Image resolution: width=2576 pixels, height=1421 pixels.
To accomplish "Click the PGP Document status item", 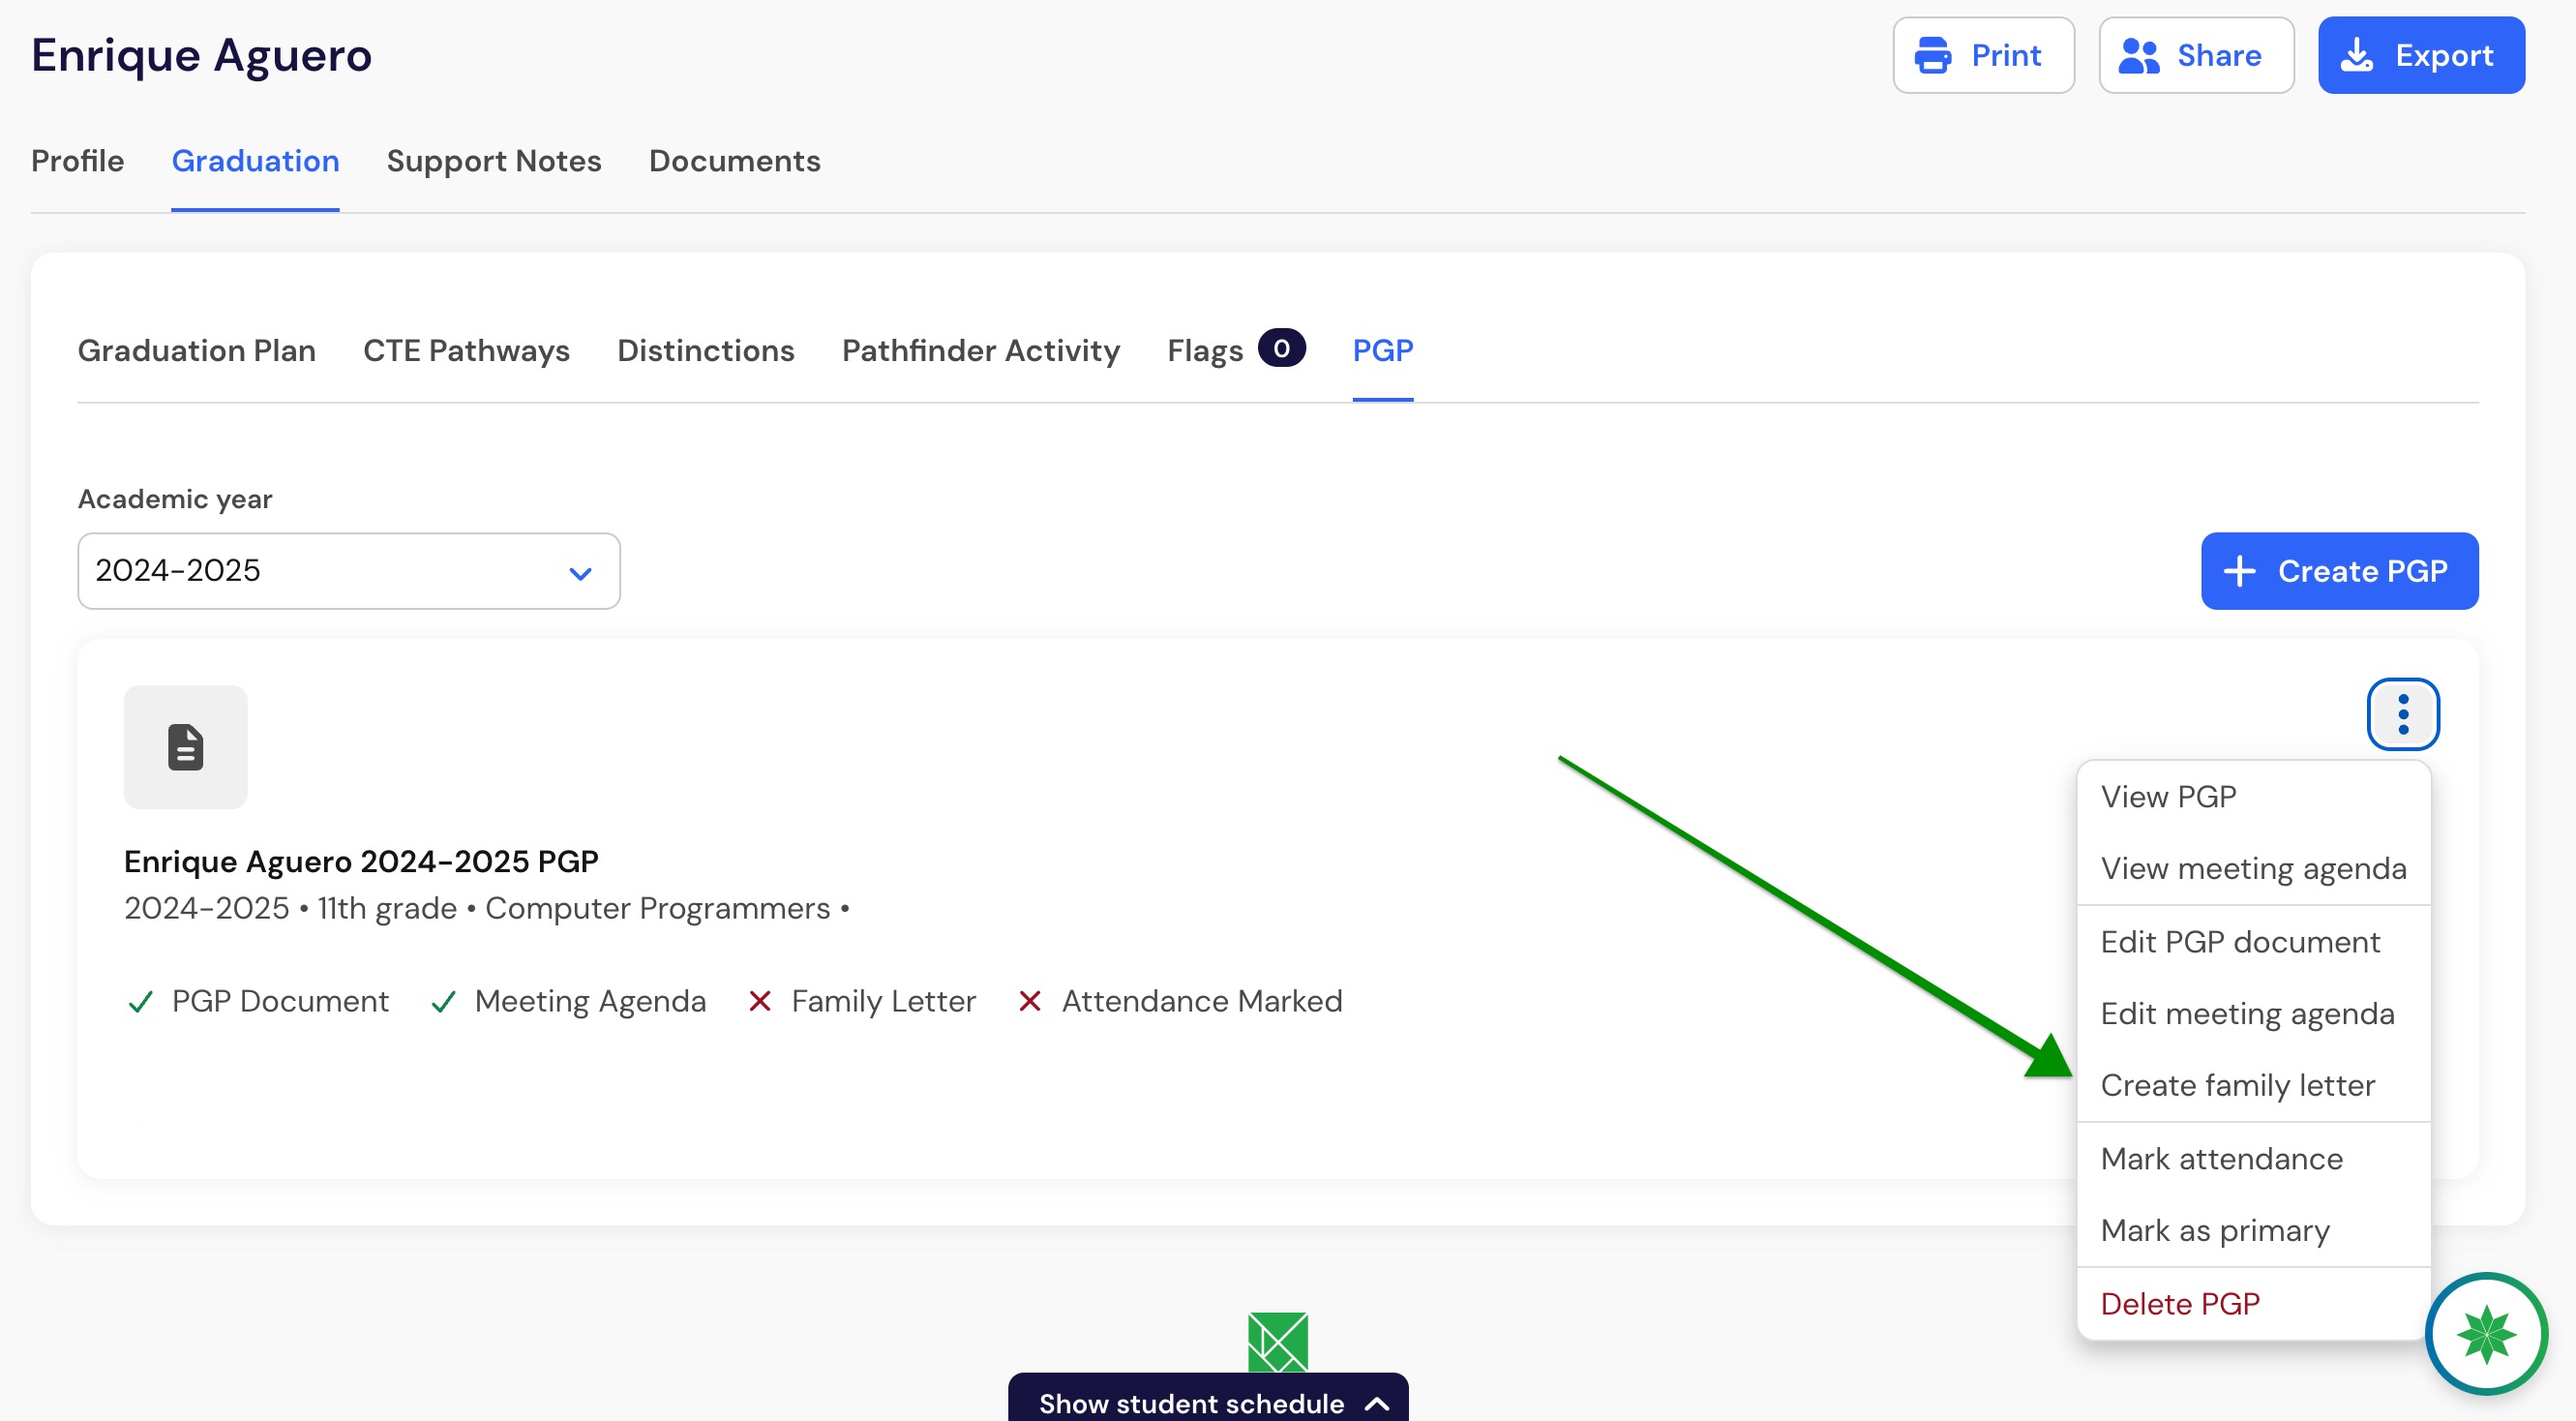I will point(258,1002).
